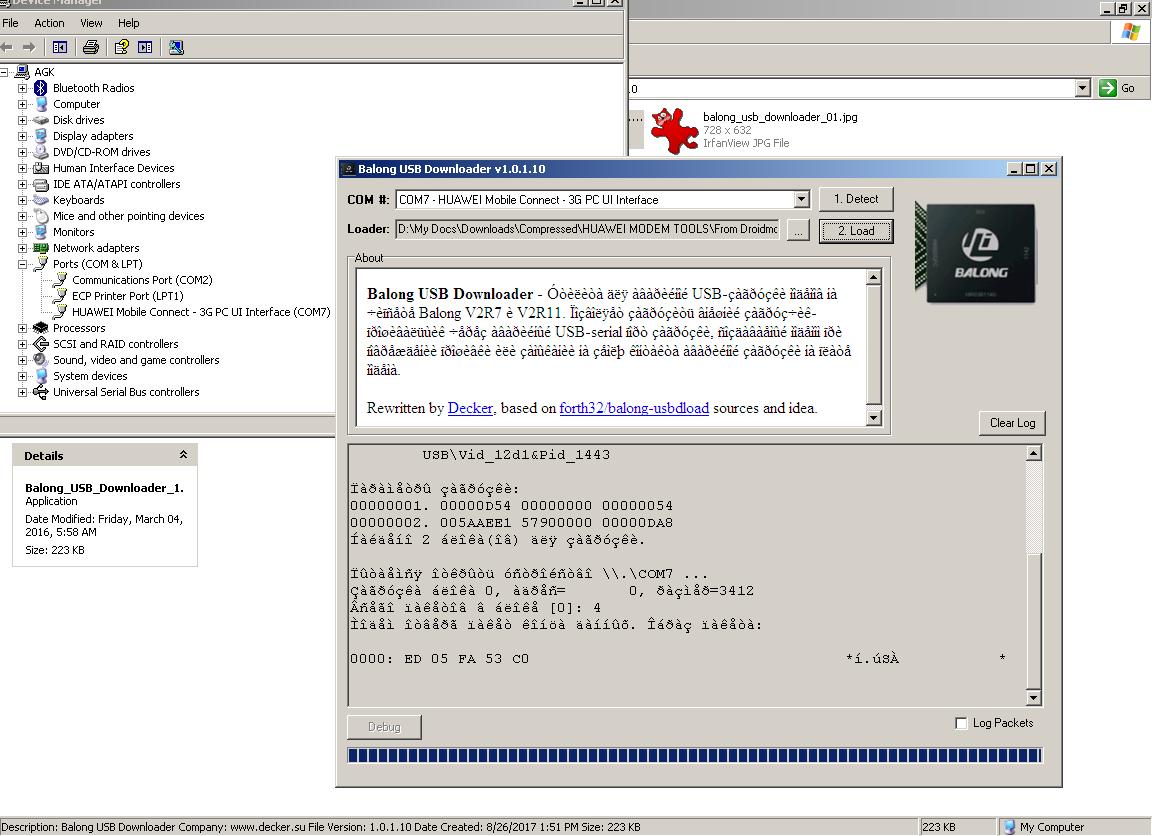The image size is (1152, 836).
Task: Click the Properties help toolbar icon
Action: pyautogui.click(x=121, y=48)
